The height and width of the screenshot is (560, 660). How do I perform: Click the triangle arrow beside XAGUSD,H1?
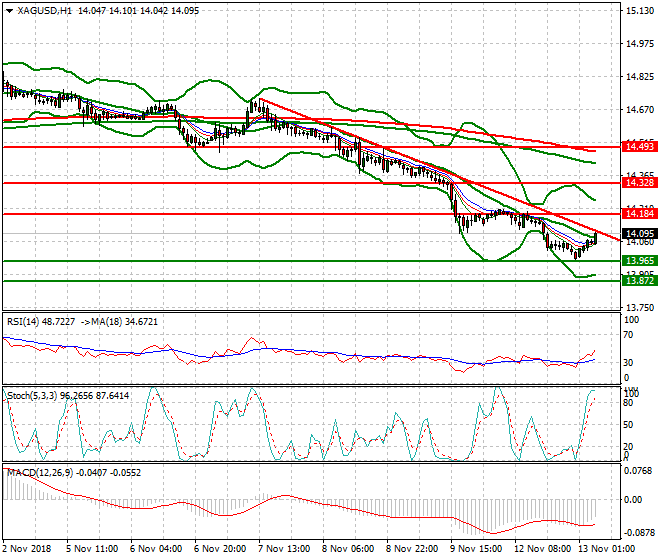(9, 11)
